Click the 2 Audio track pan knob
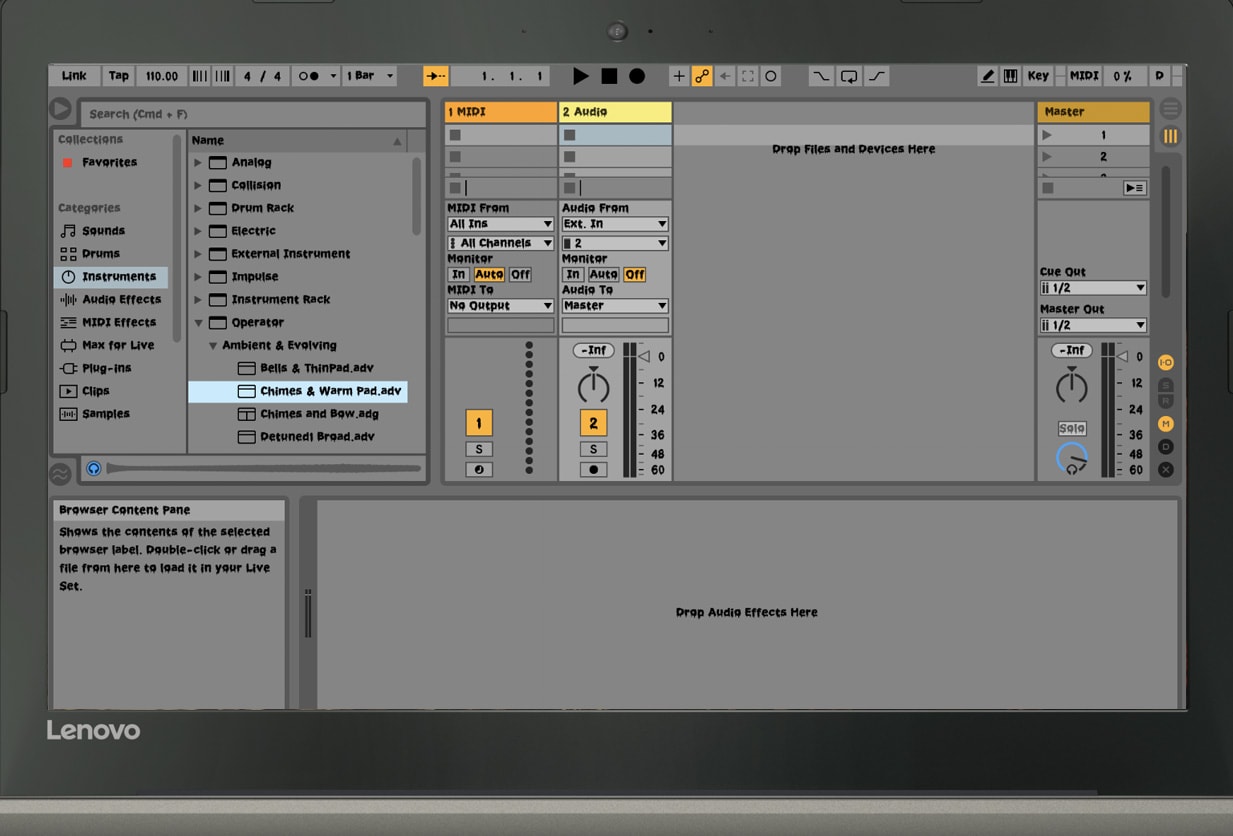 (593, 386)
